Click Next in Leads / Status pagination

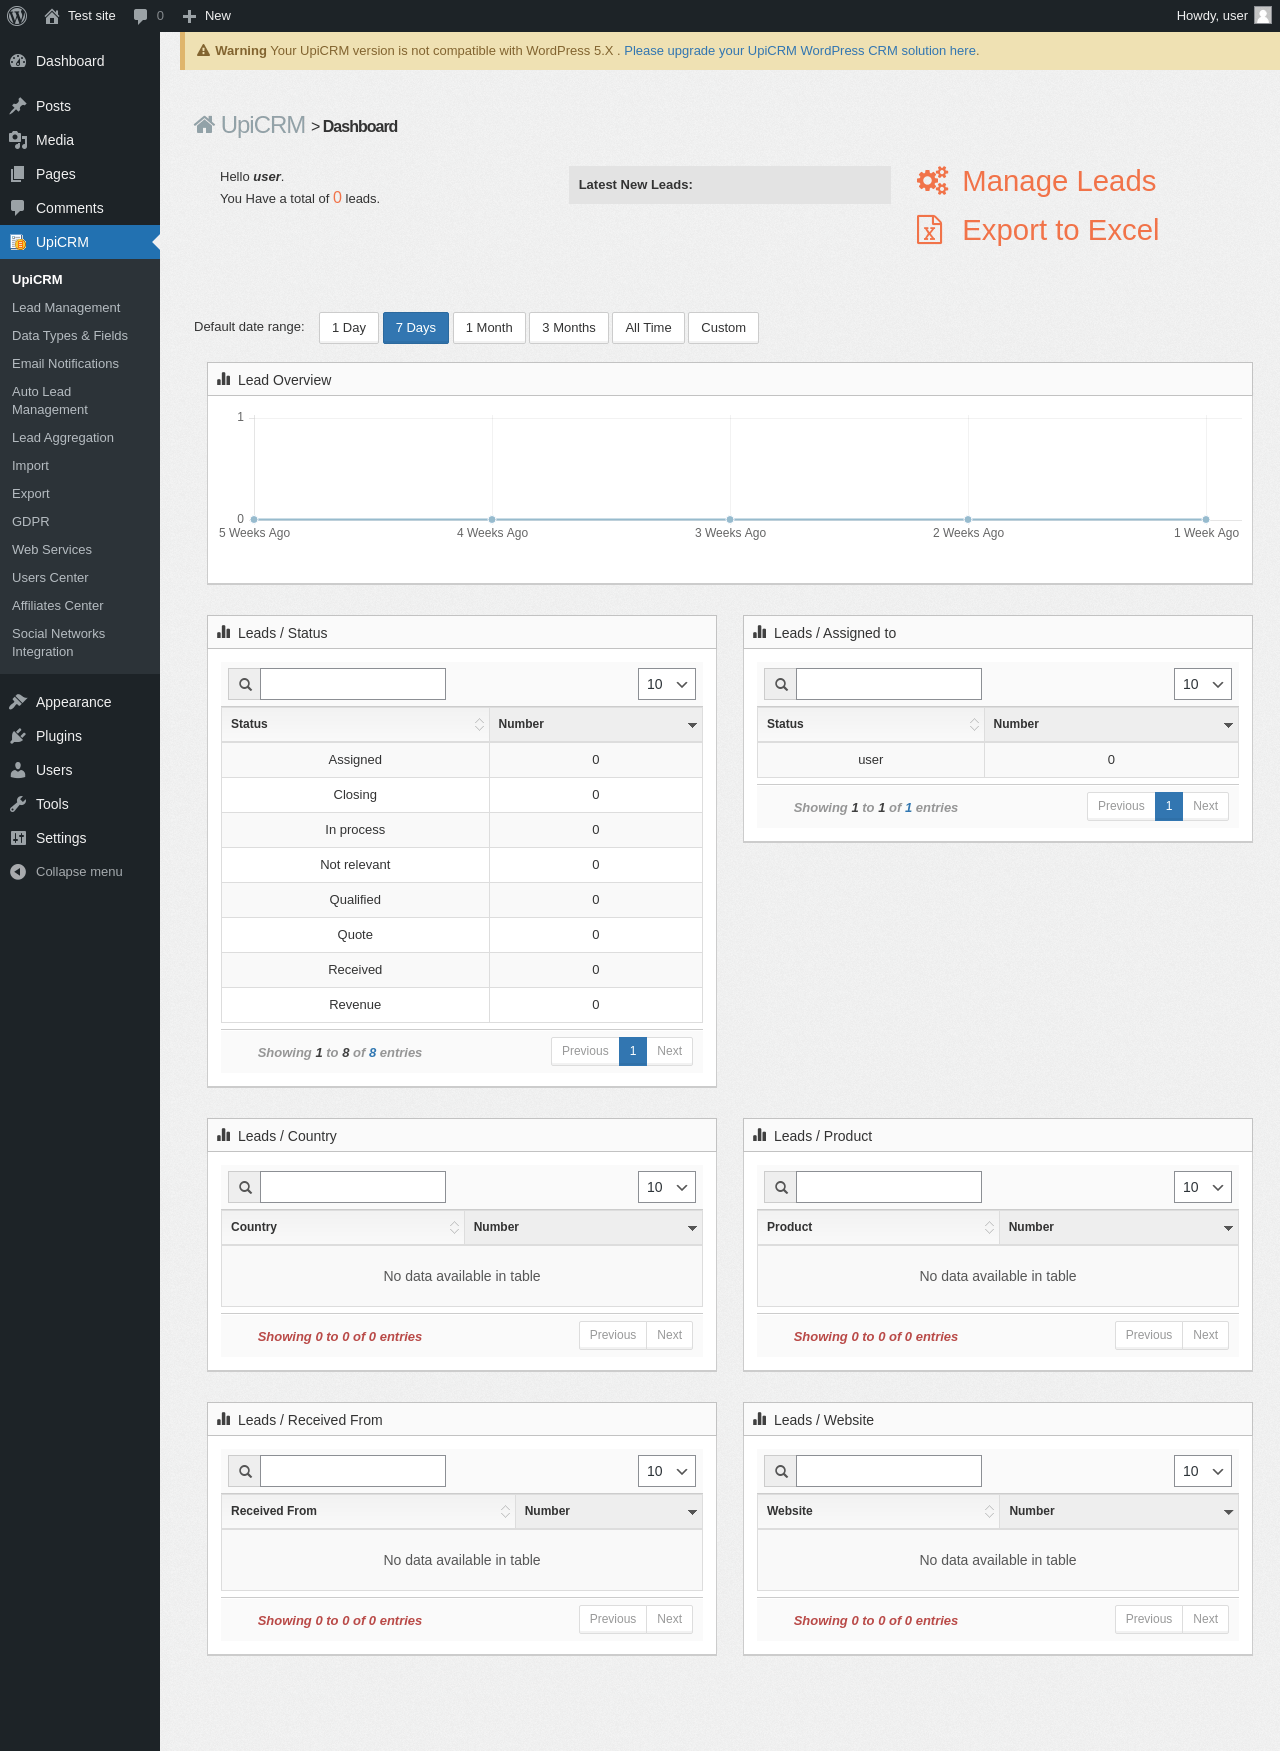(x=670, y=1051)
